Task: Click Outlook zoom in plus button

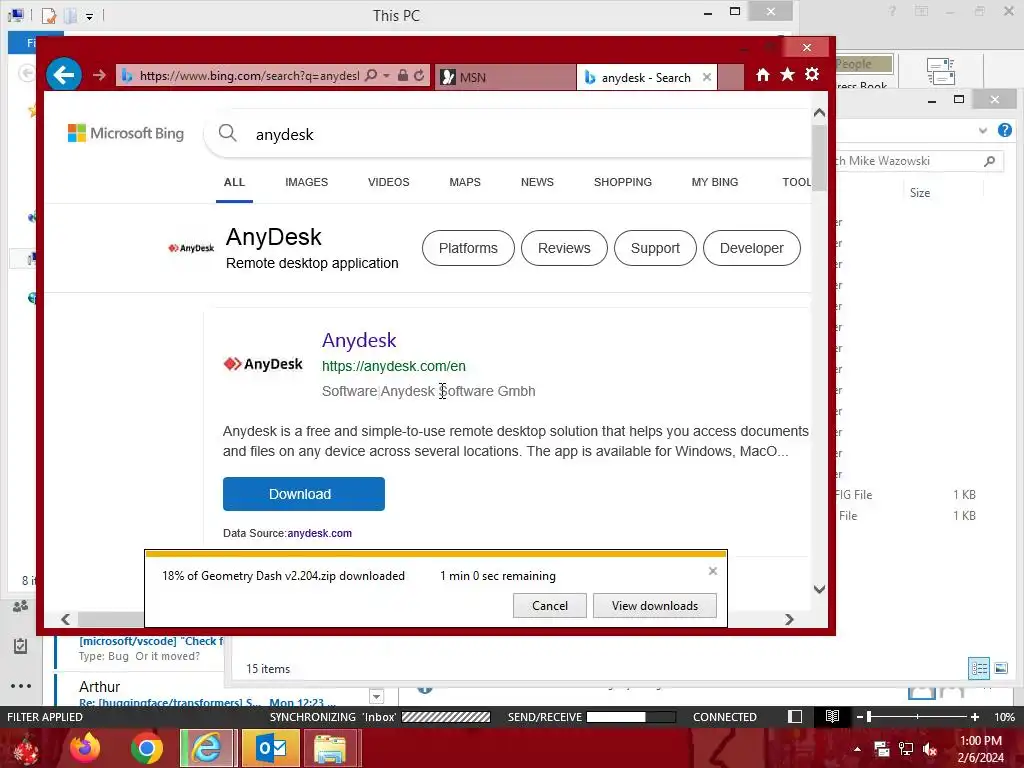Action: [x=974, y=716]
